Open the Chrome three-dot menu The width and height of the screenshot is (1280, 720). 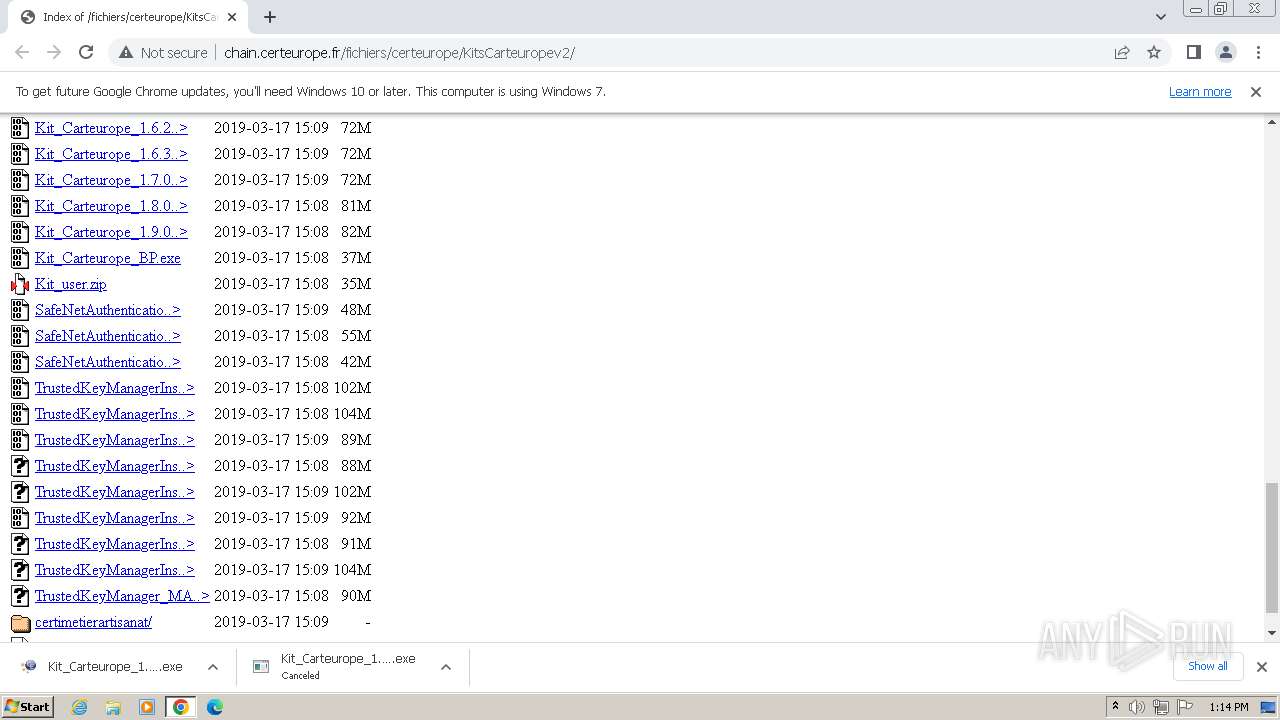pos(1258,52)
